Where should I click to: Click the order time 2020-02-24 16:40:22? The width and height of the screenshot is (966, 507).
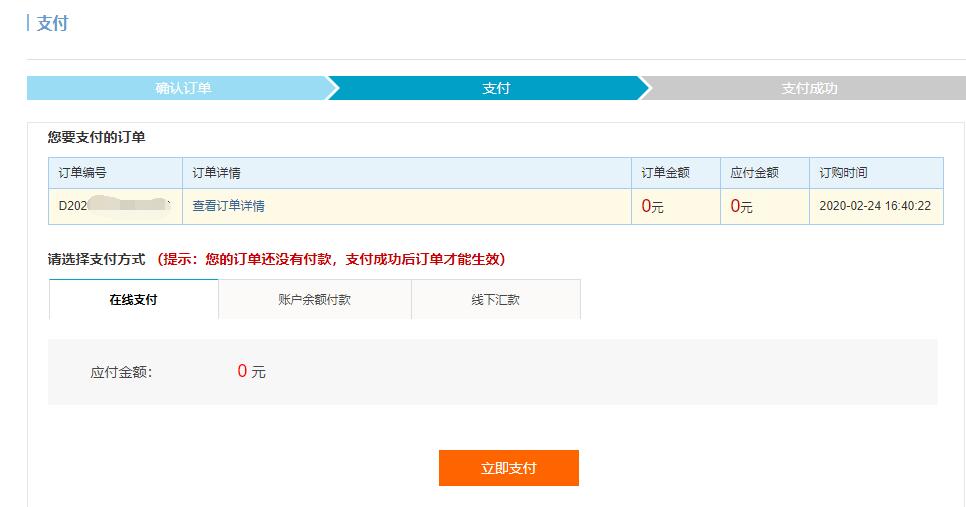874,206
